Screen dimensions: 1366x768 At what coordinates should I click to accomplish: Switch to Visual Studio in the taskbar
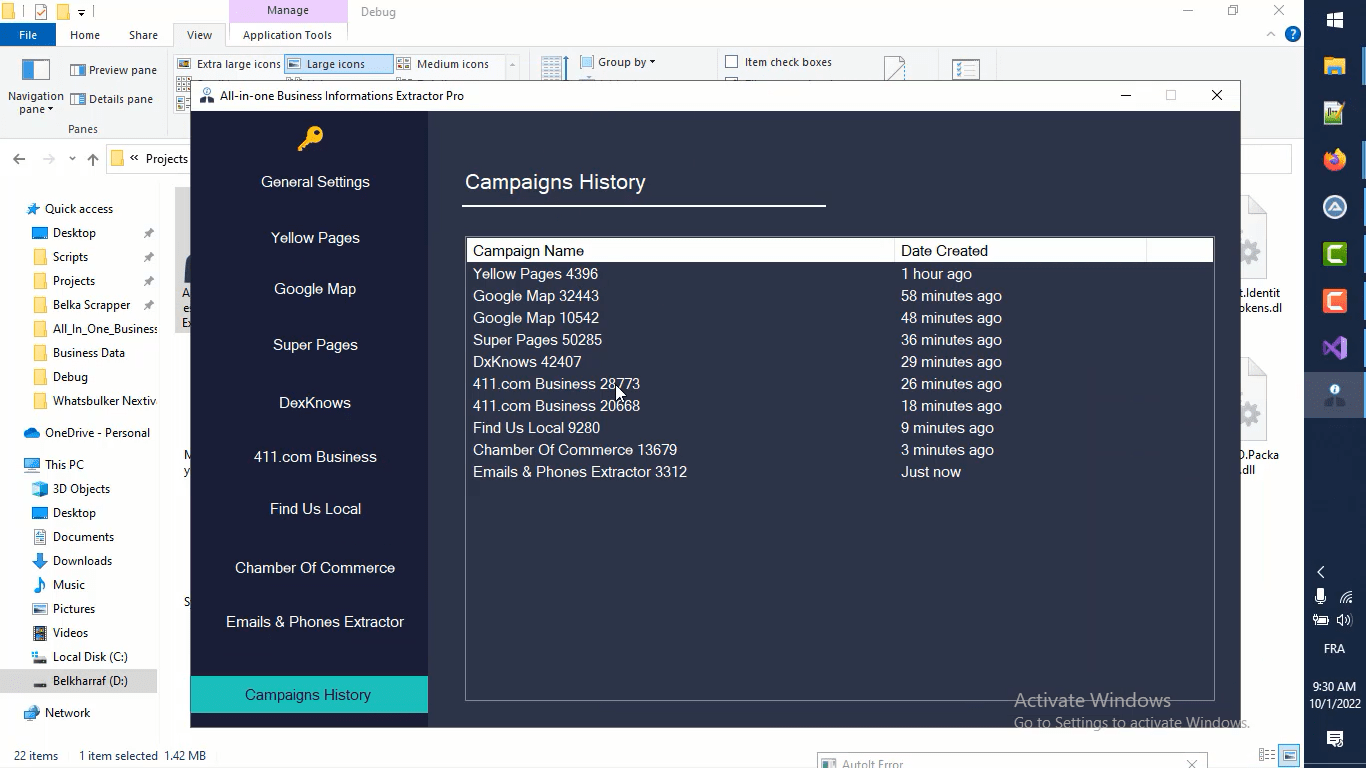[1334, 348]
